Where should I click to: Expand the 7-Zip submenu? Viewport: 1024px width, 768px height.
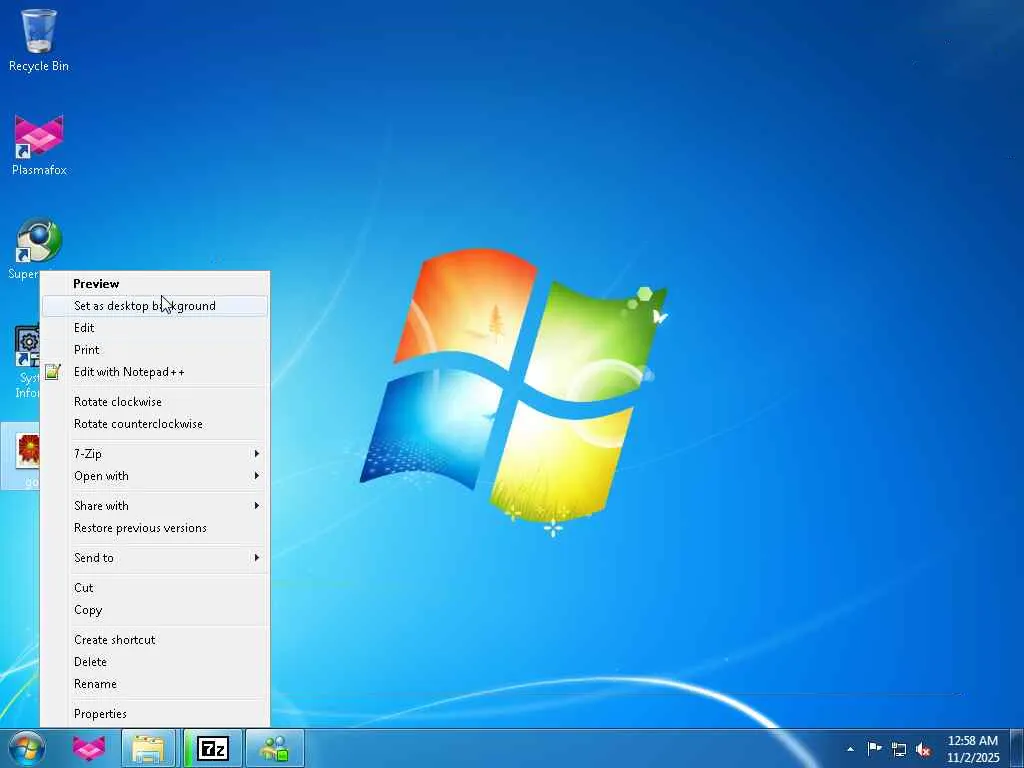tap(155, 454)
